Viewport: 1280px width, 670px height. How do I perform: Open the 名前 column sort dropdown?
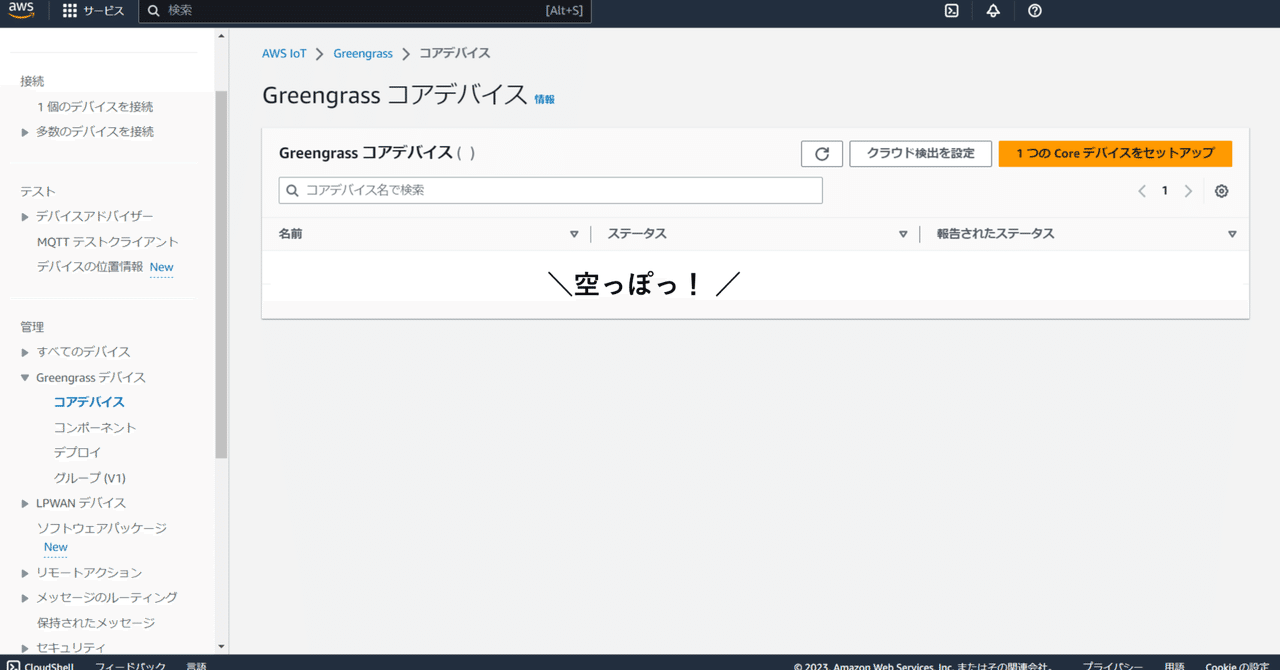(574, 233)
